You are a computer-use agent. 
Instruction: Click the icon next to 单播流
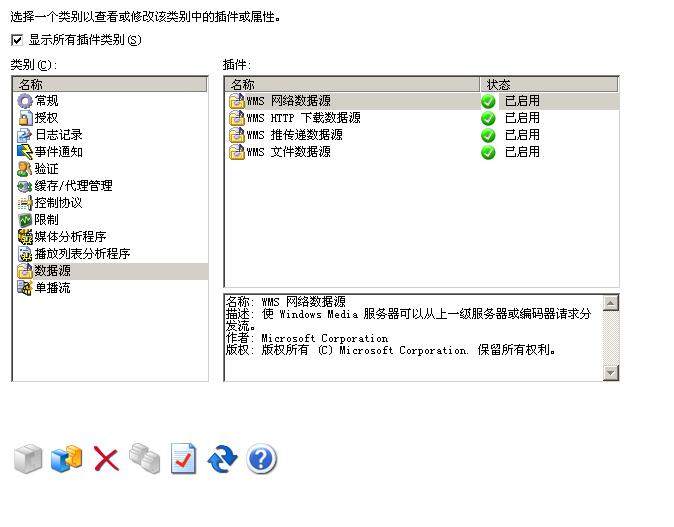tap(25, 288)
